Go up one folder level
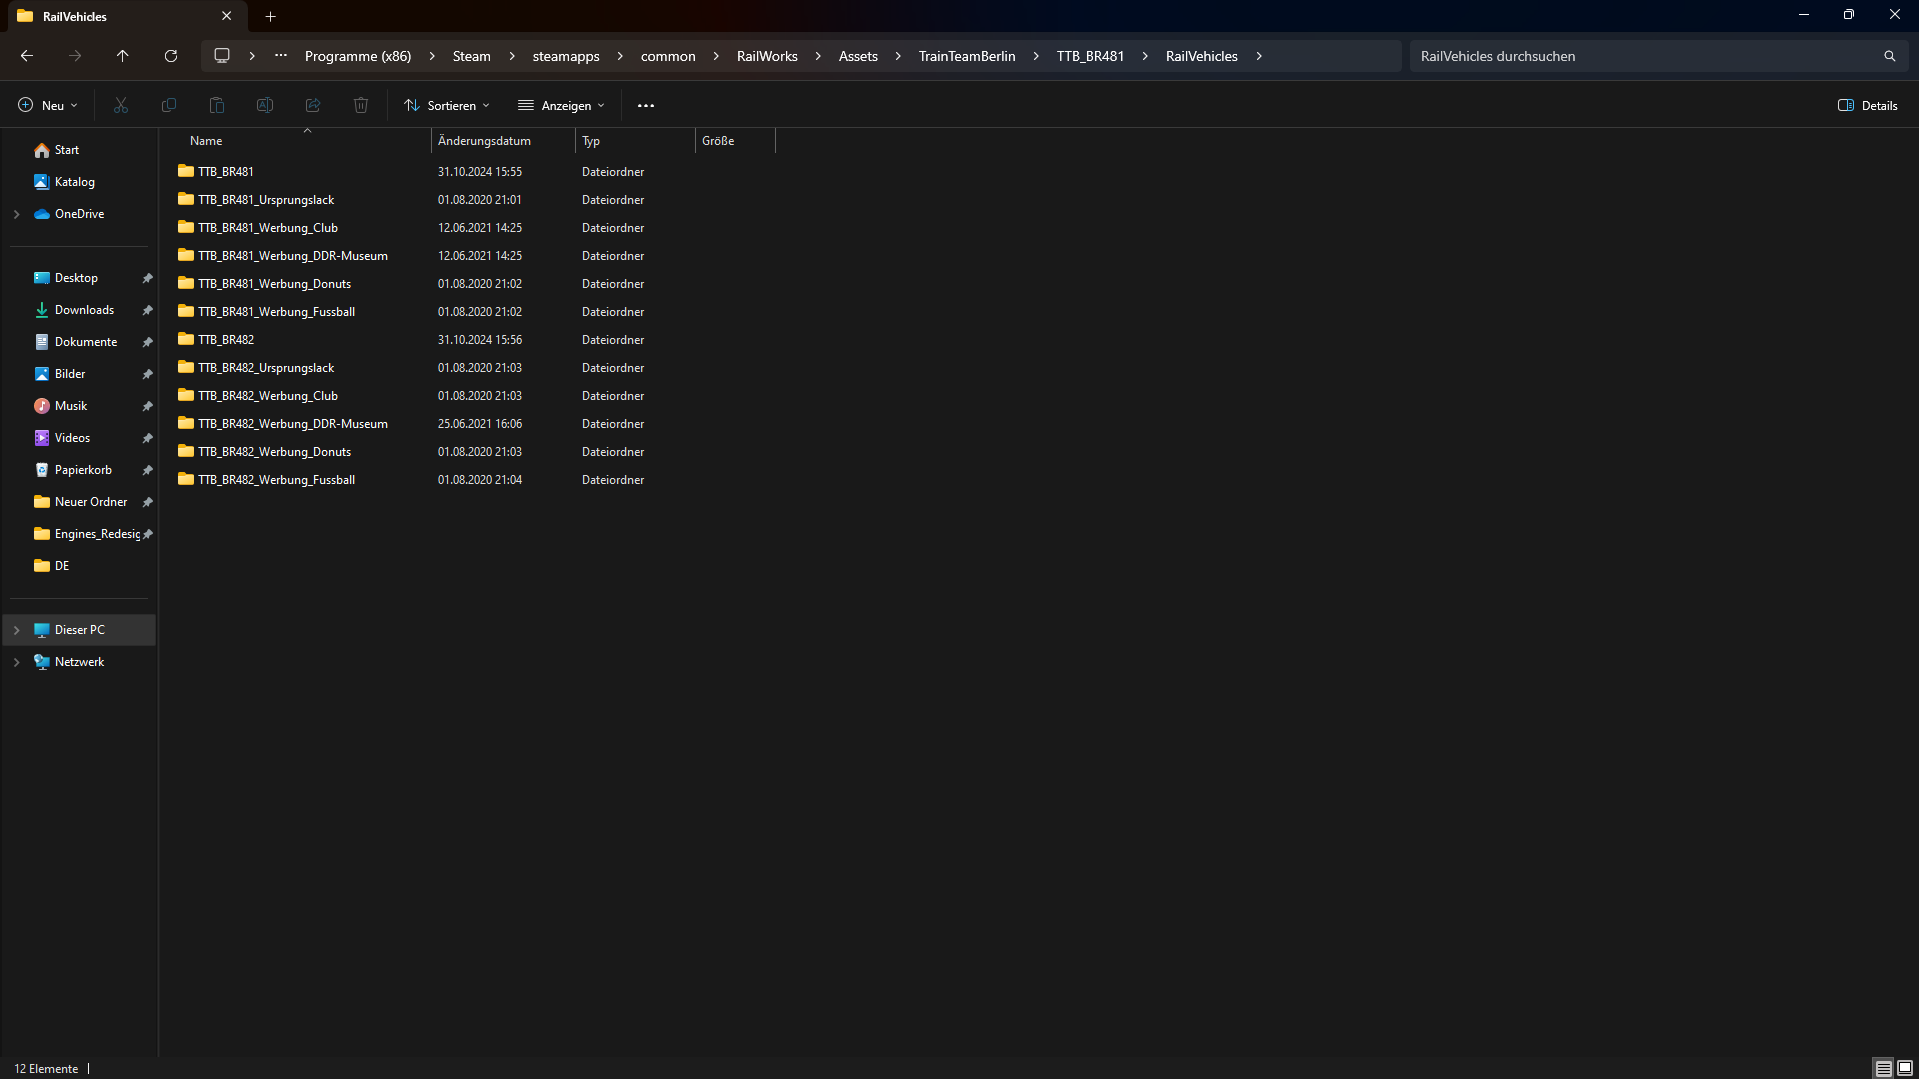 pyautogui.click(x=123, y=56)
